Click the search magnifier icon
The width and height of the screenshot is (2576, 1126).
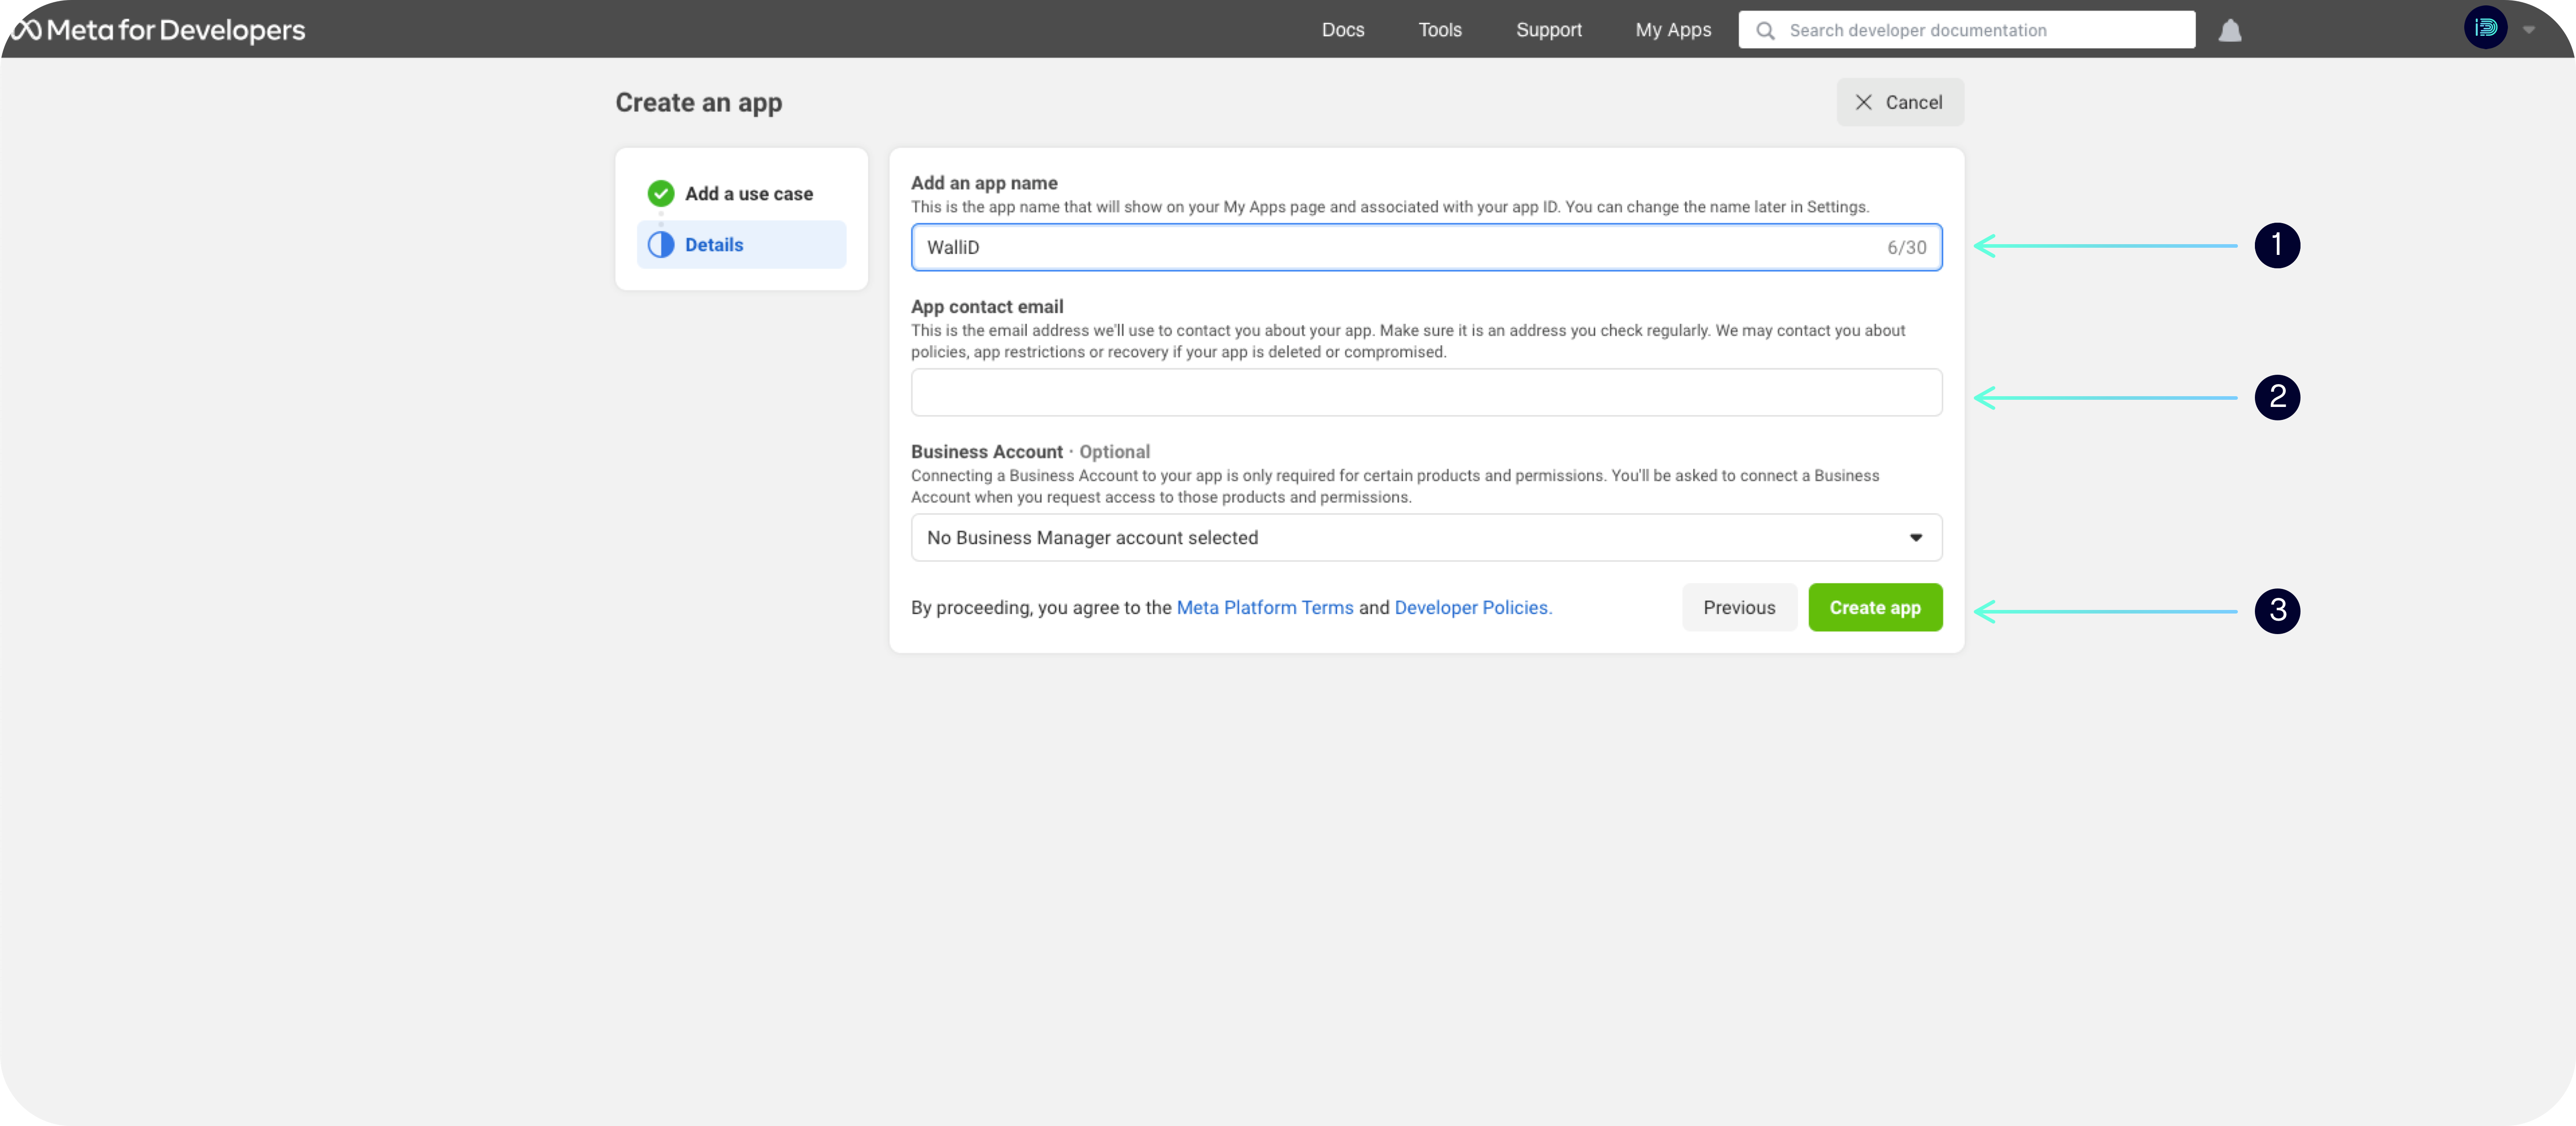[x=1765, y=30]
